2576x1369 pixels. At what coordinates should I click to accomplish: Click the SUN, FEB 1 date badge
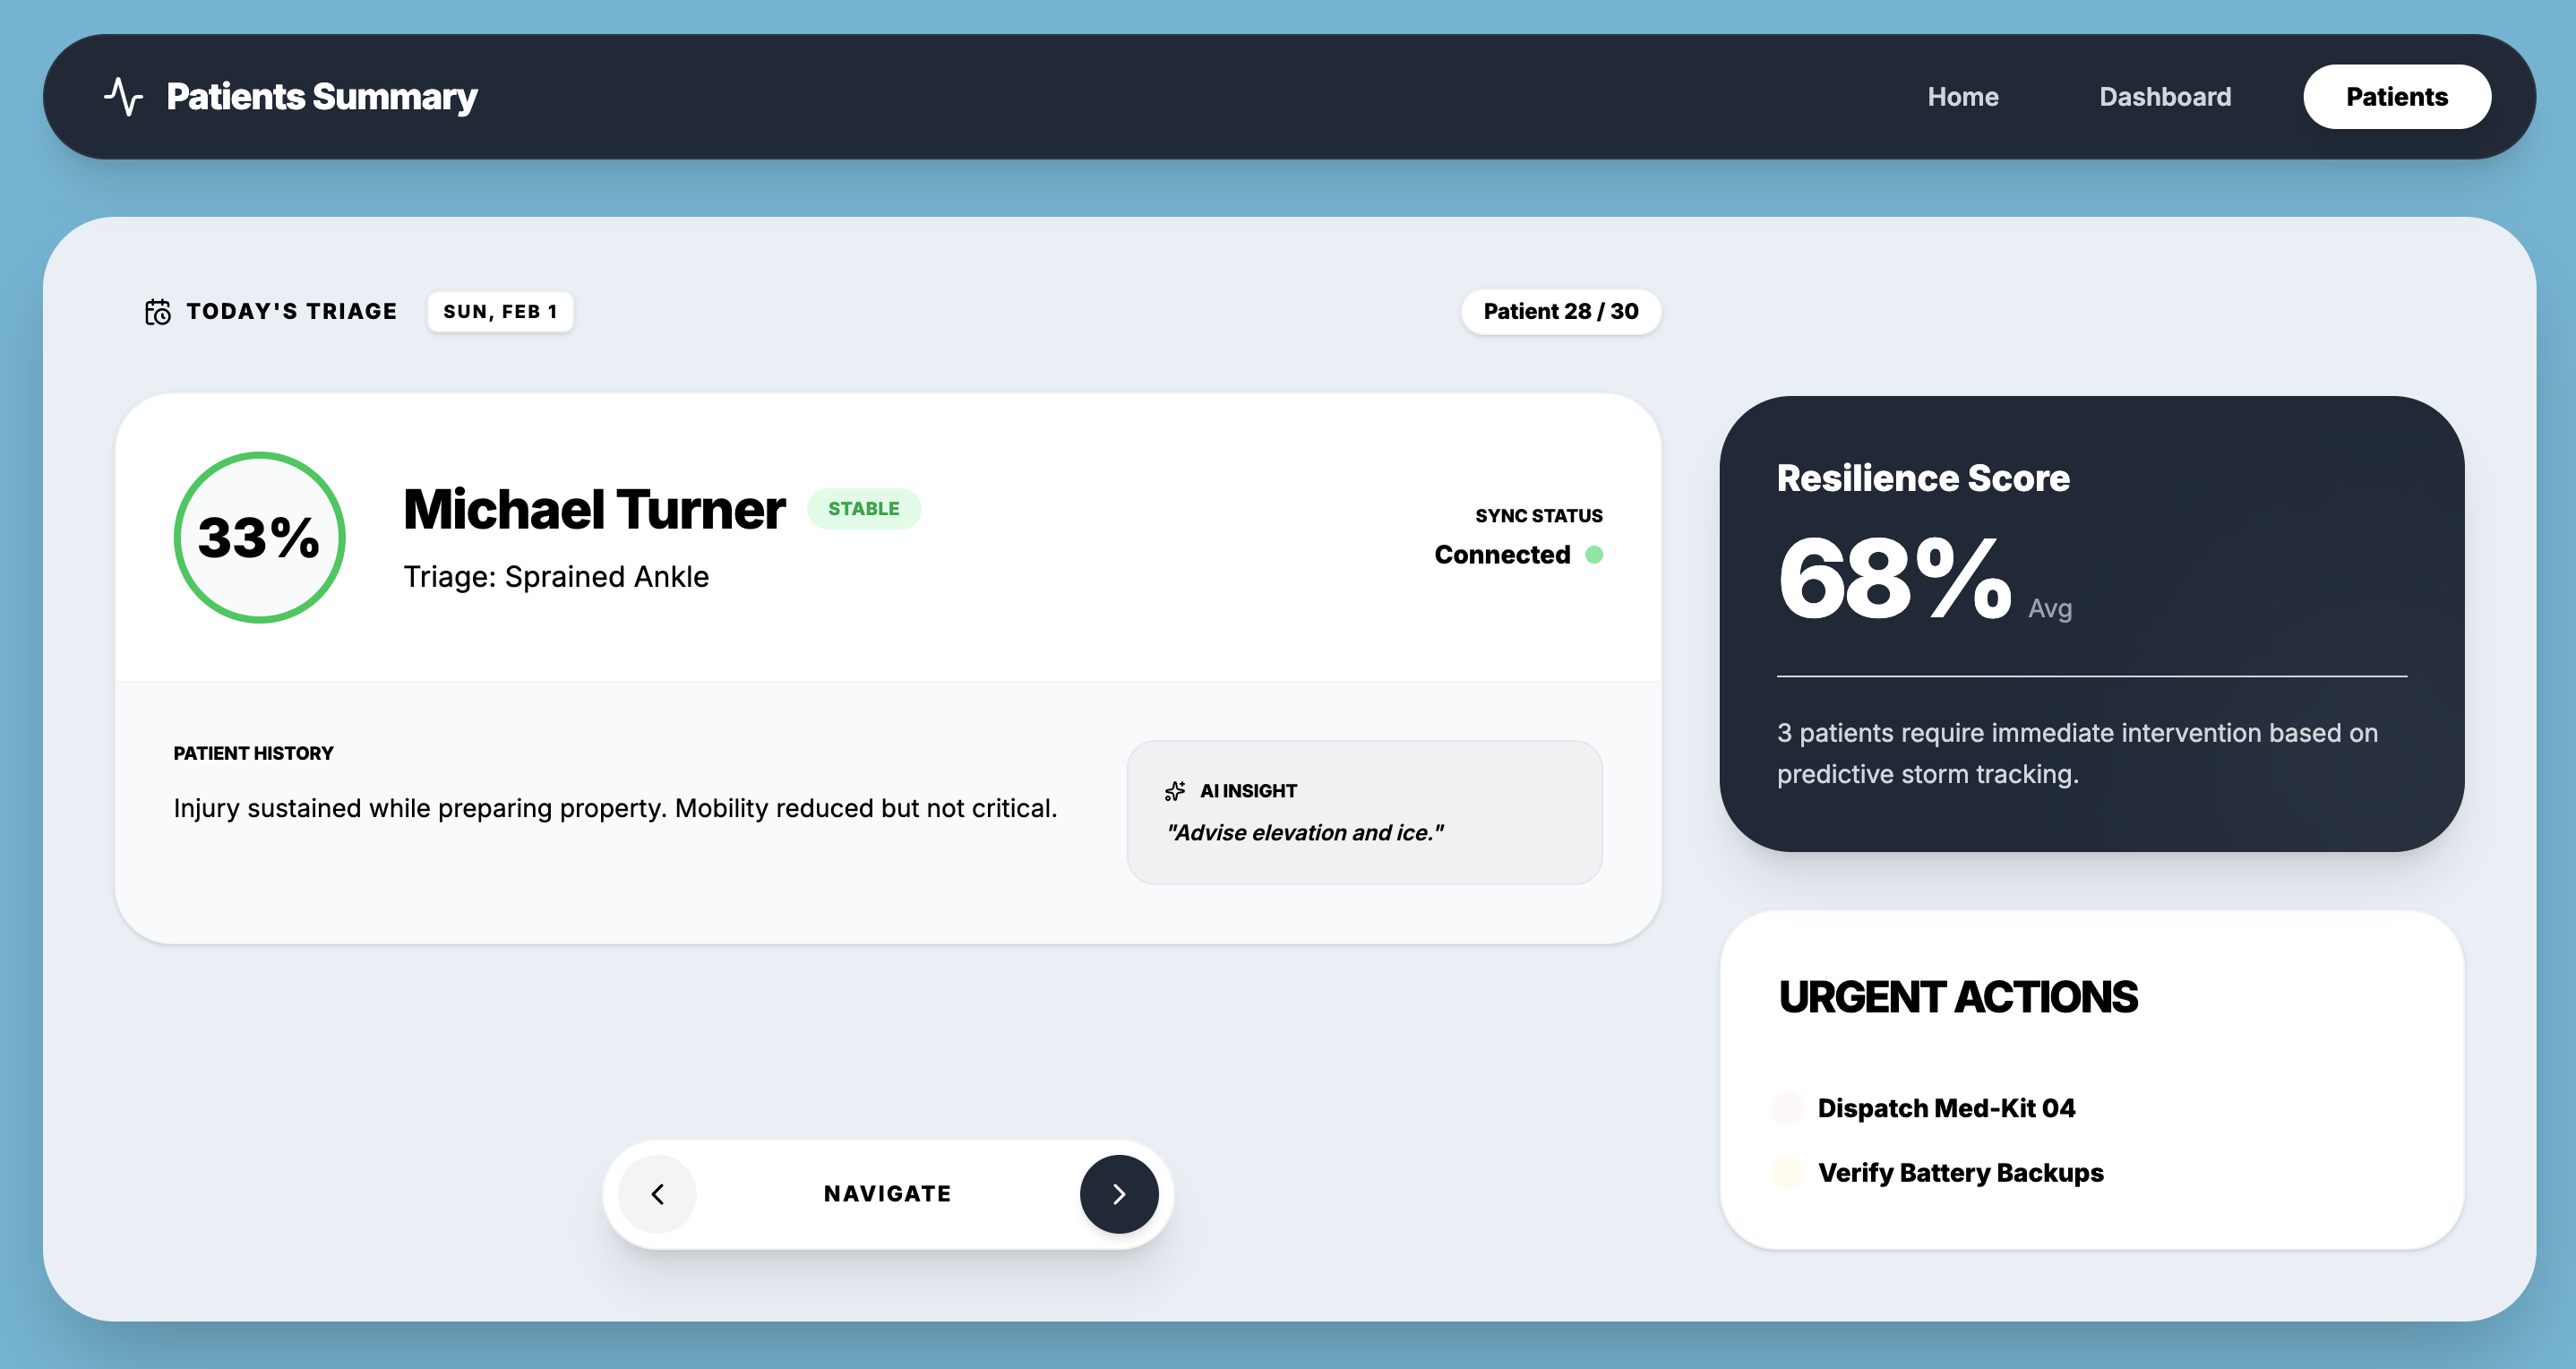pos(500,312)
